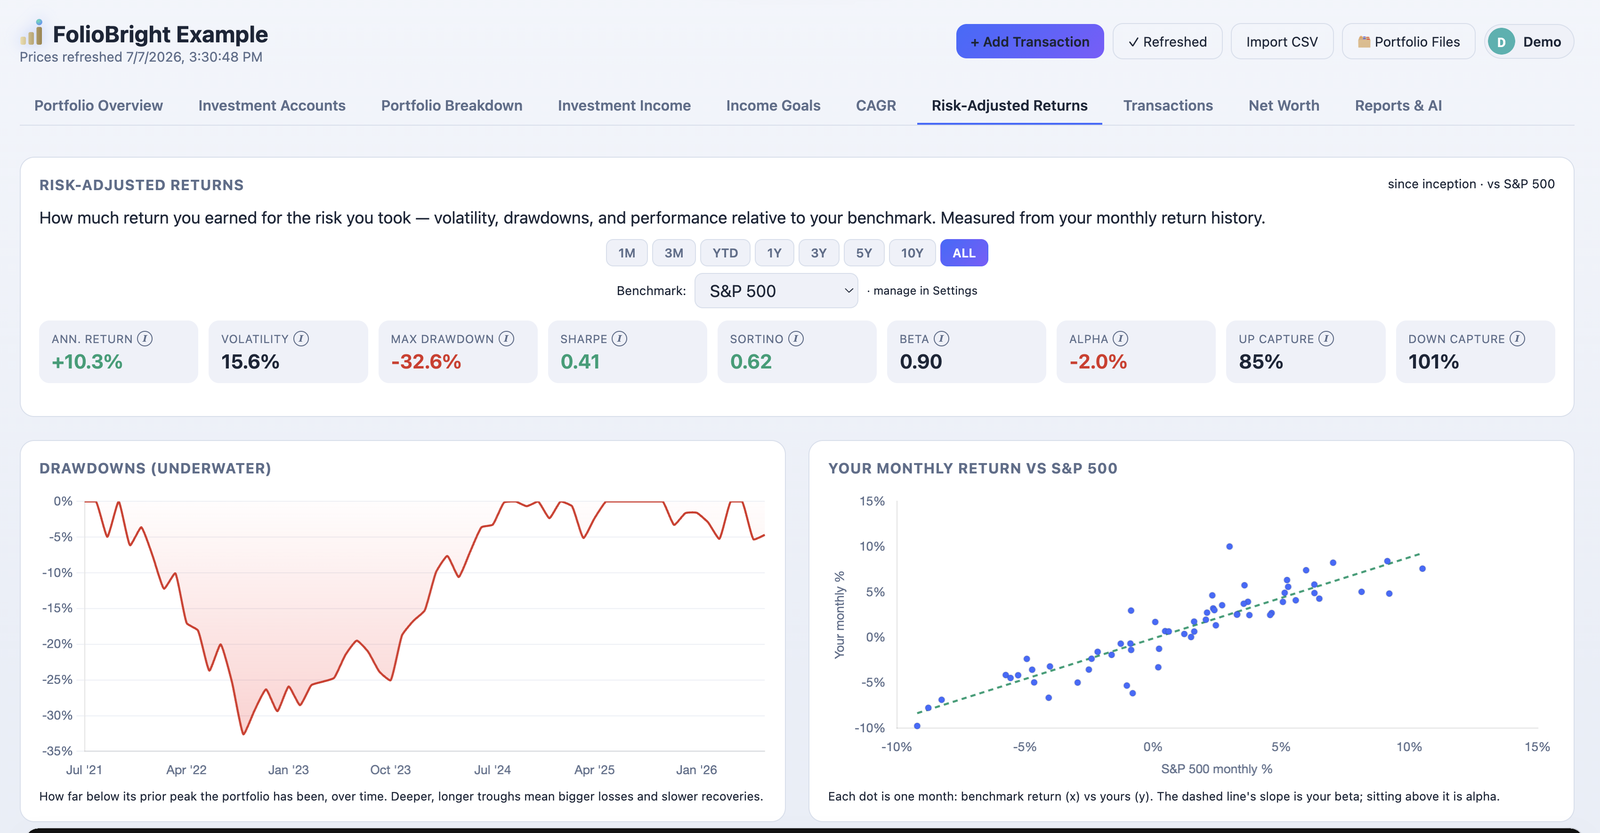
Task: Click the Demo user avatar circle
Action: [x=1501, y=42]
